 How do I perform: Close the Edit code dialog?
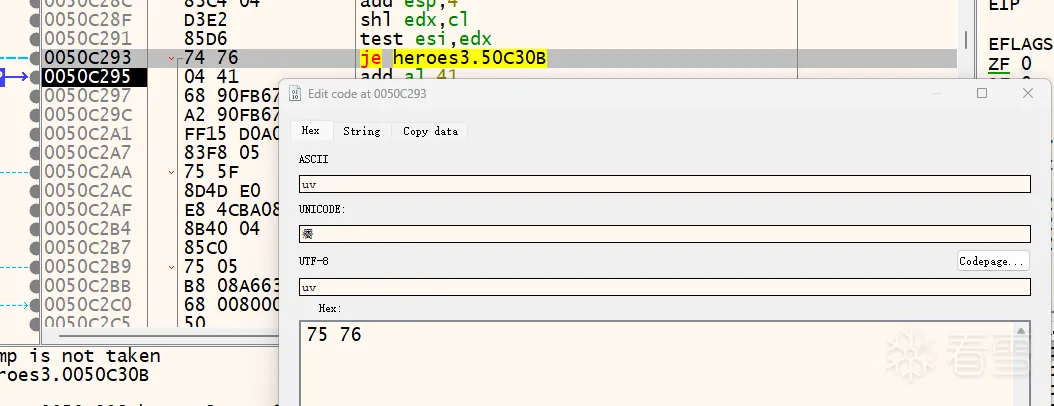(x=1027, y=93)
